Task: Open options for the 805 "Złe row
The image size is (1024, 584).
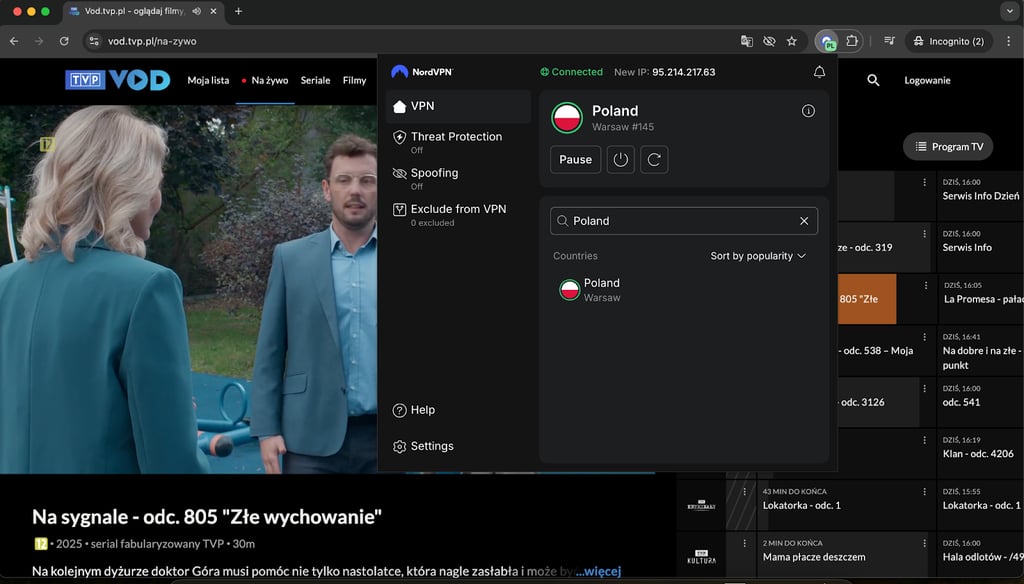Action: pyautogui.click(x=925, y=285)
